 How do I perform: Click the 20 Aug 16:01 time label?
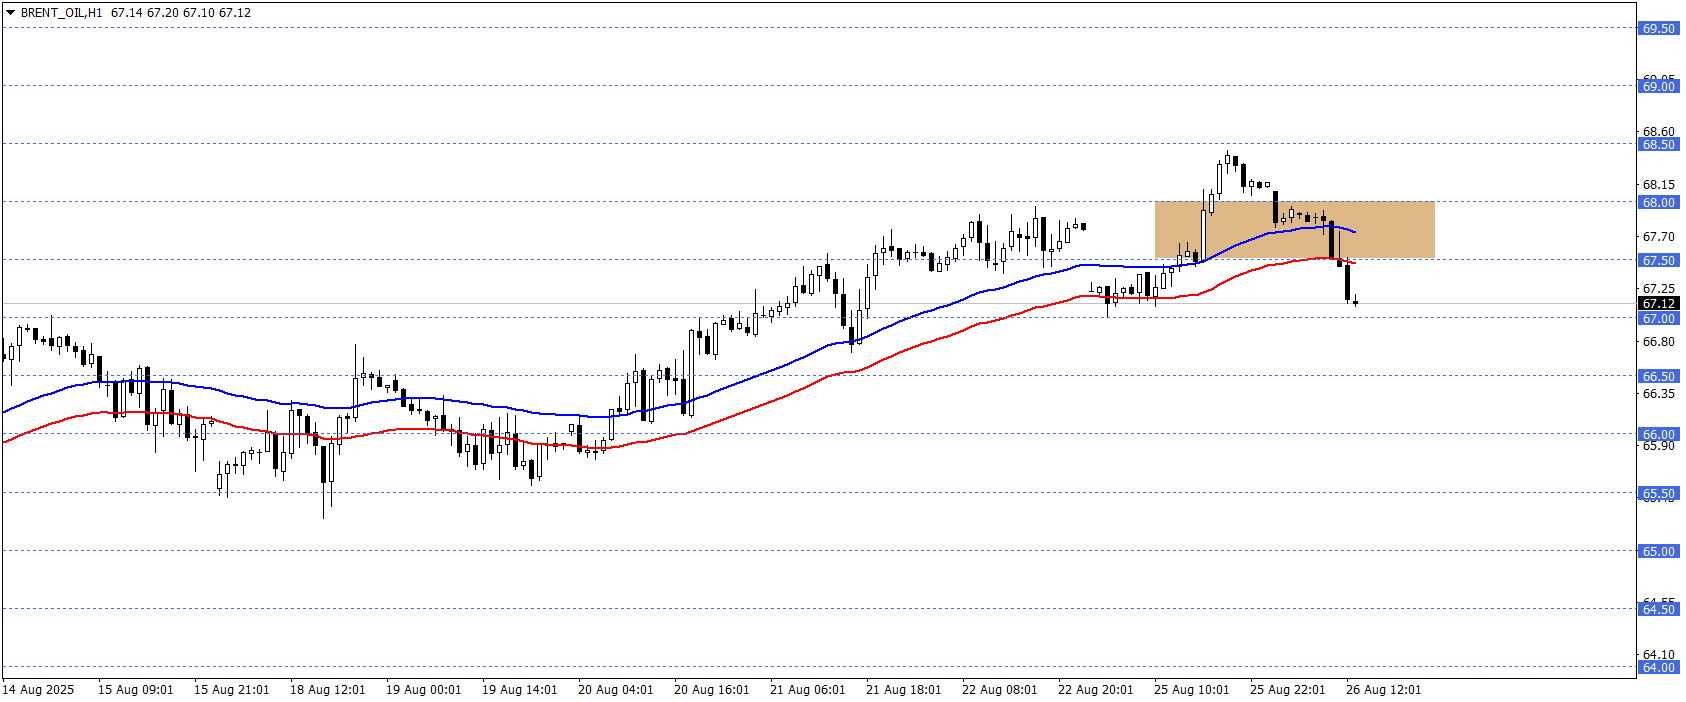712,689
